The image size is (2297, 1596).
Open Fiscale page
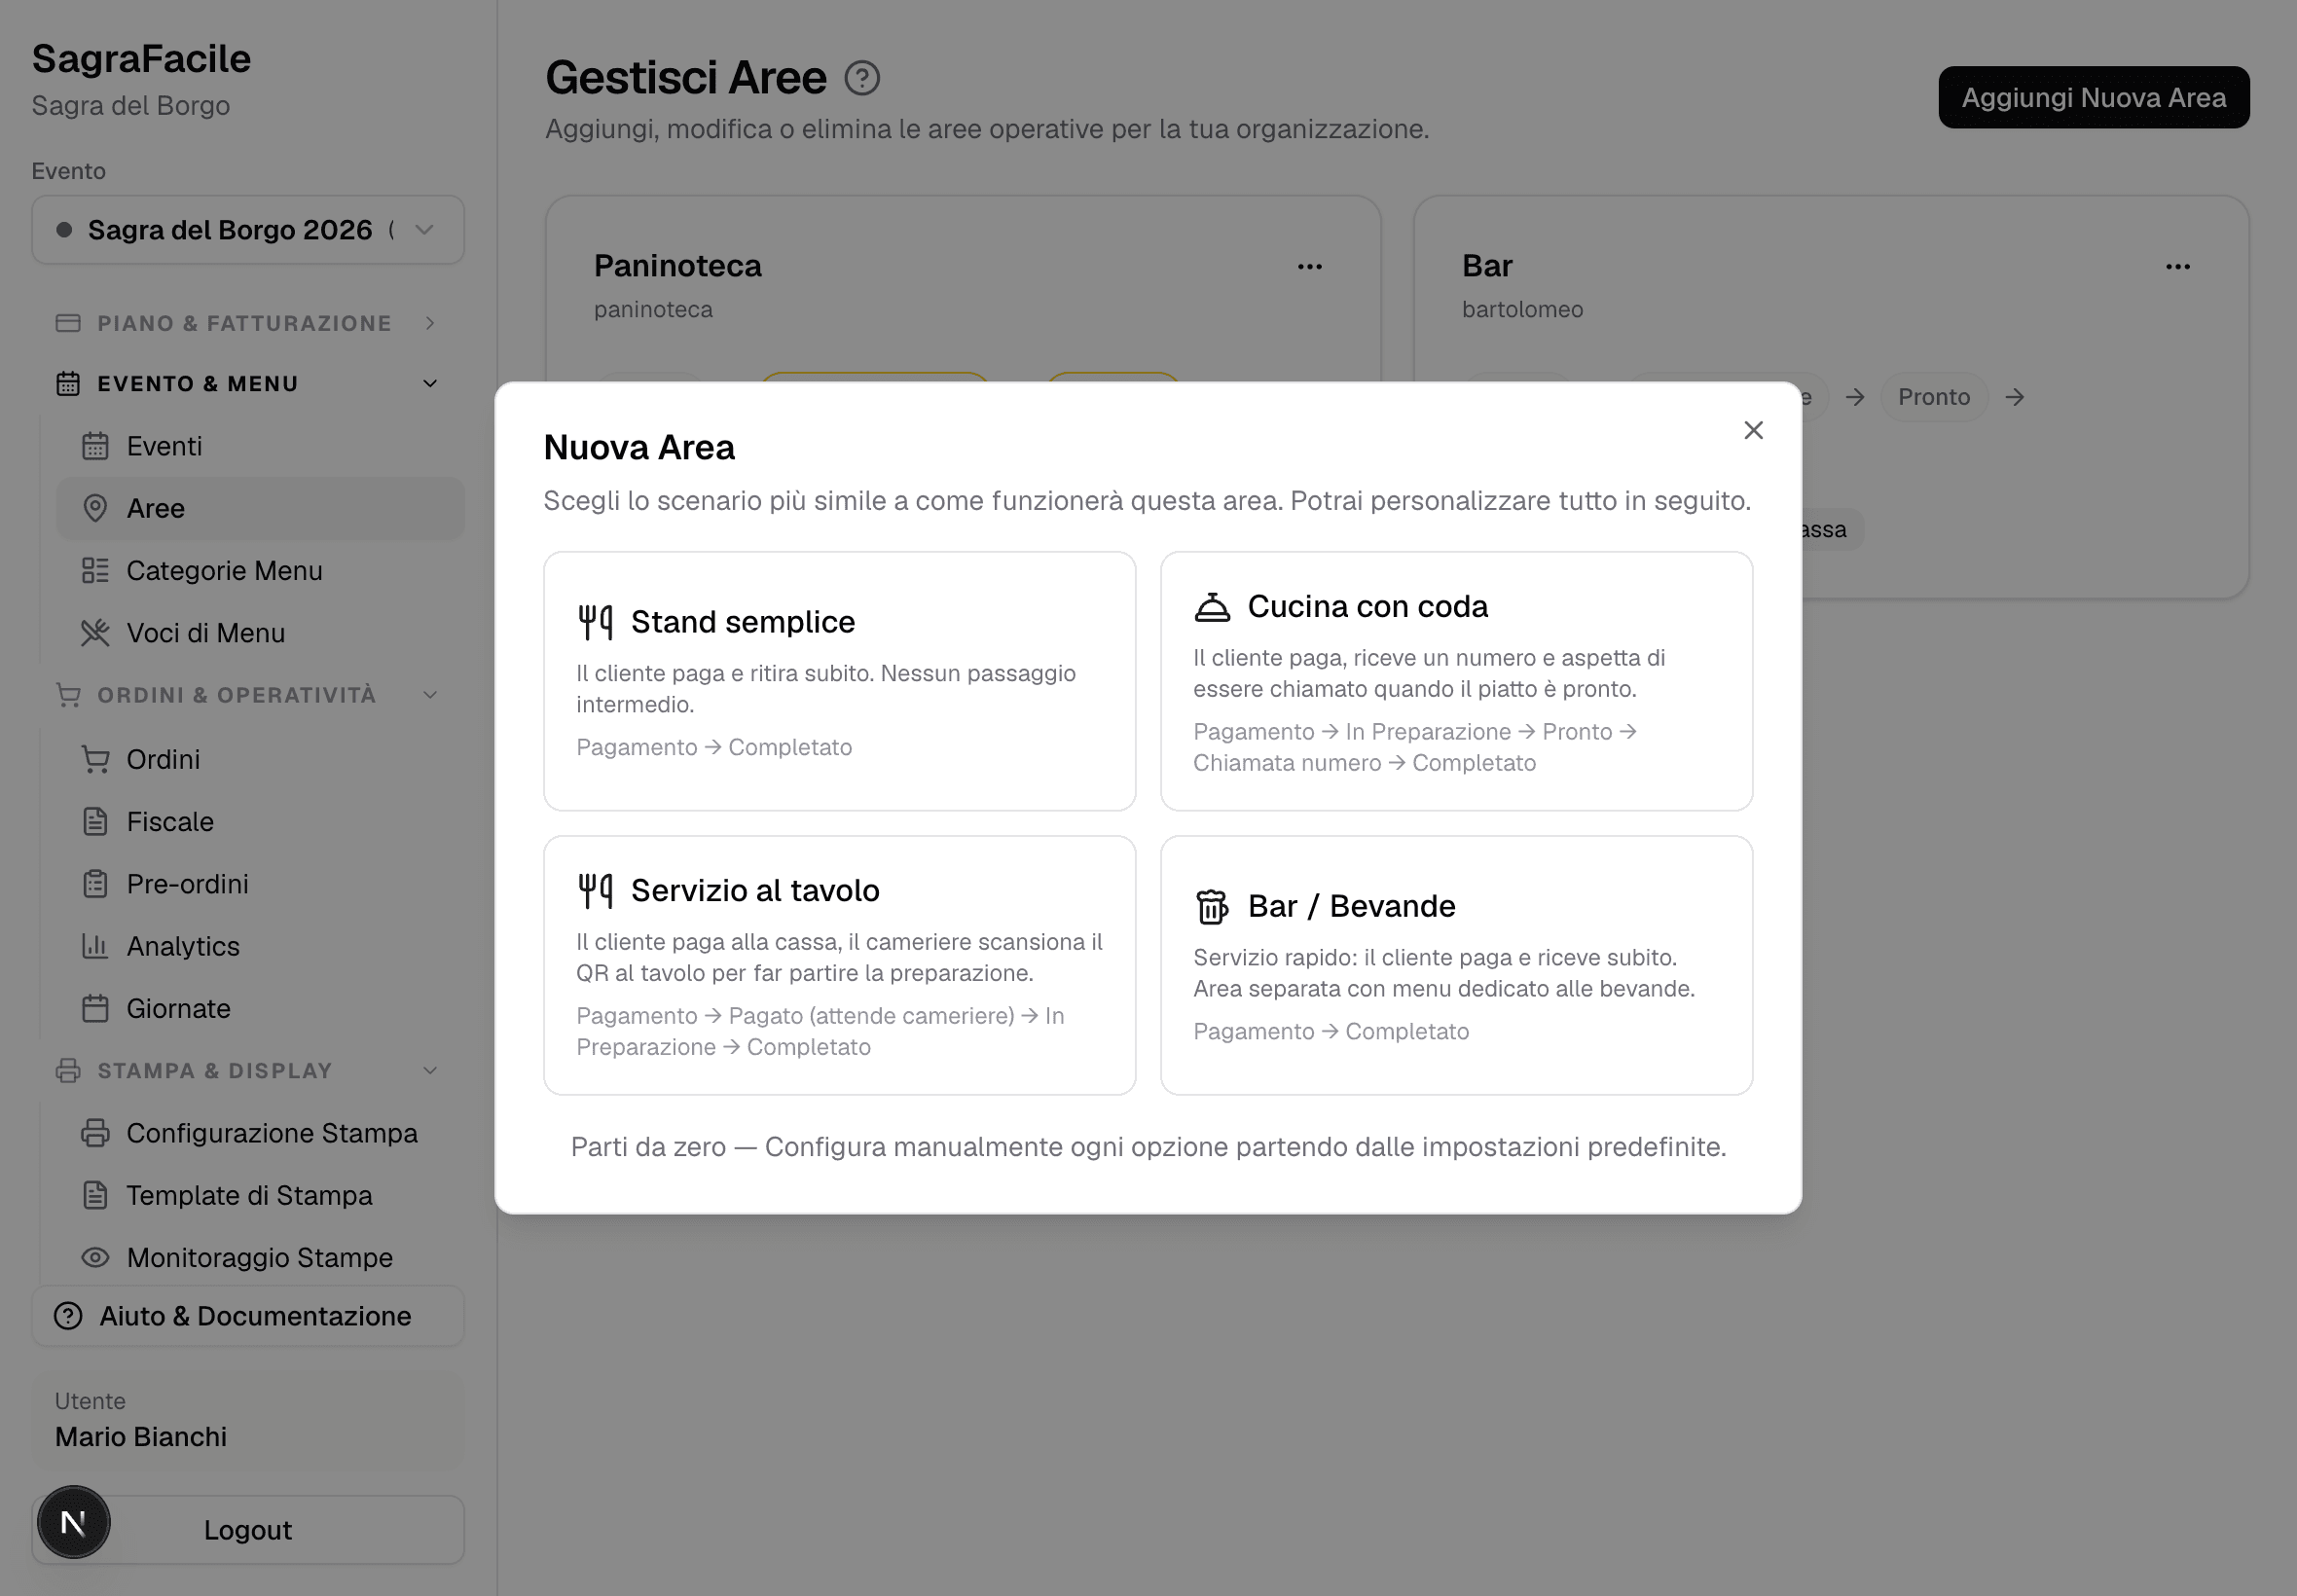point(260,821)
